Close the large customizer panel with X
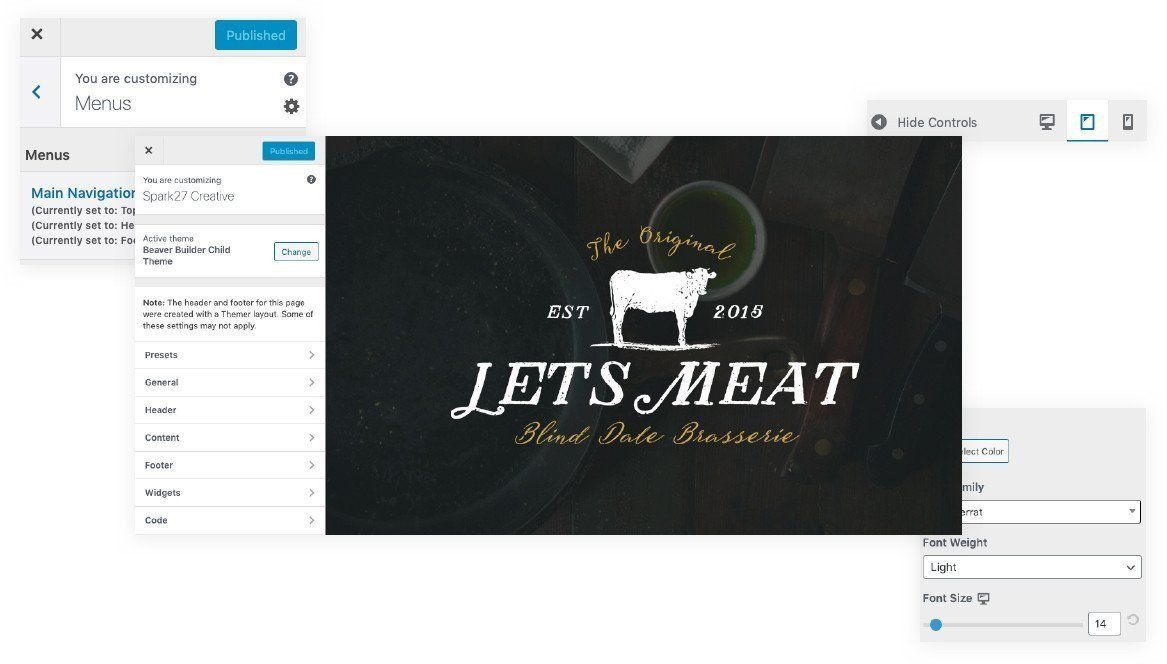 [36, 34]
